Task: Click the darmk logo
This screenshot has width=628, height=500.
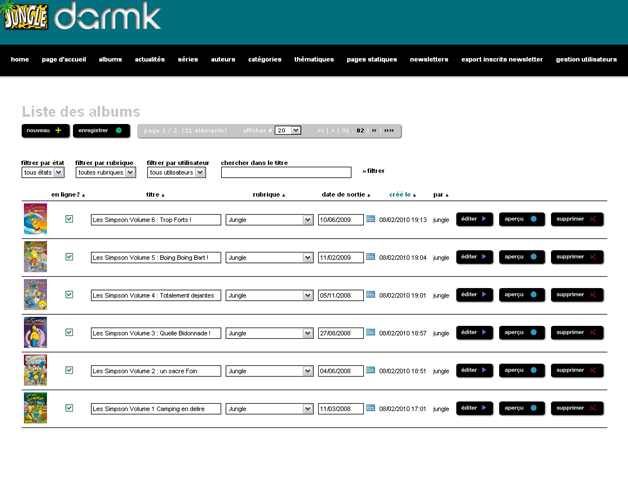Action: 107,16
